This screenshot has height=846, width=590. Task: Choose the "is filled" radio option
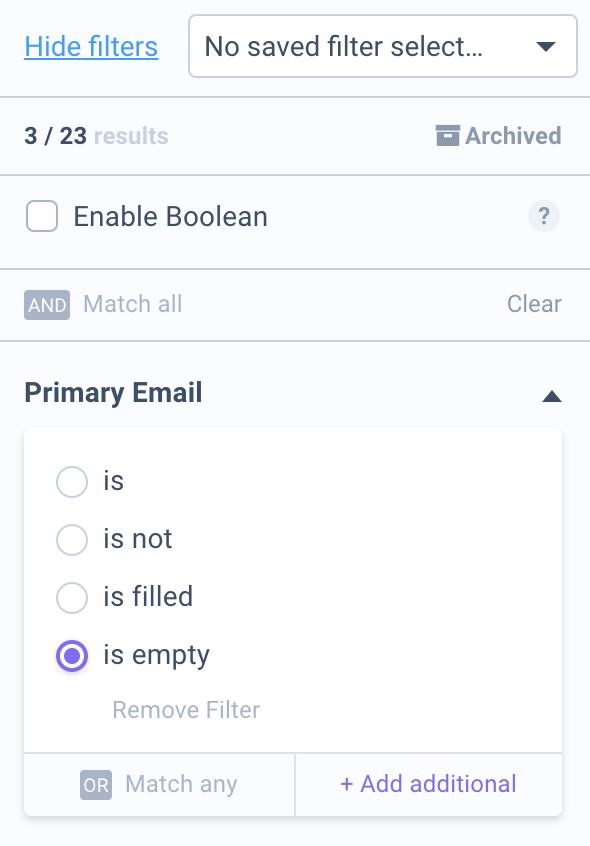coord(72,597)
